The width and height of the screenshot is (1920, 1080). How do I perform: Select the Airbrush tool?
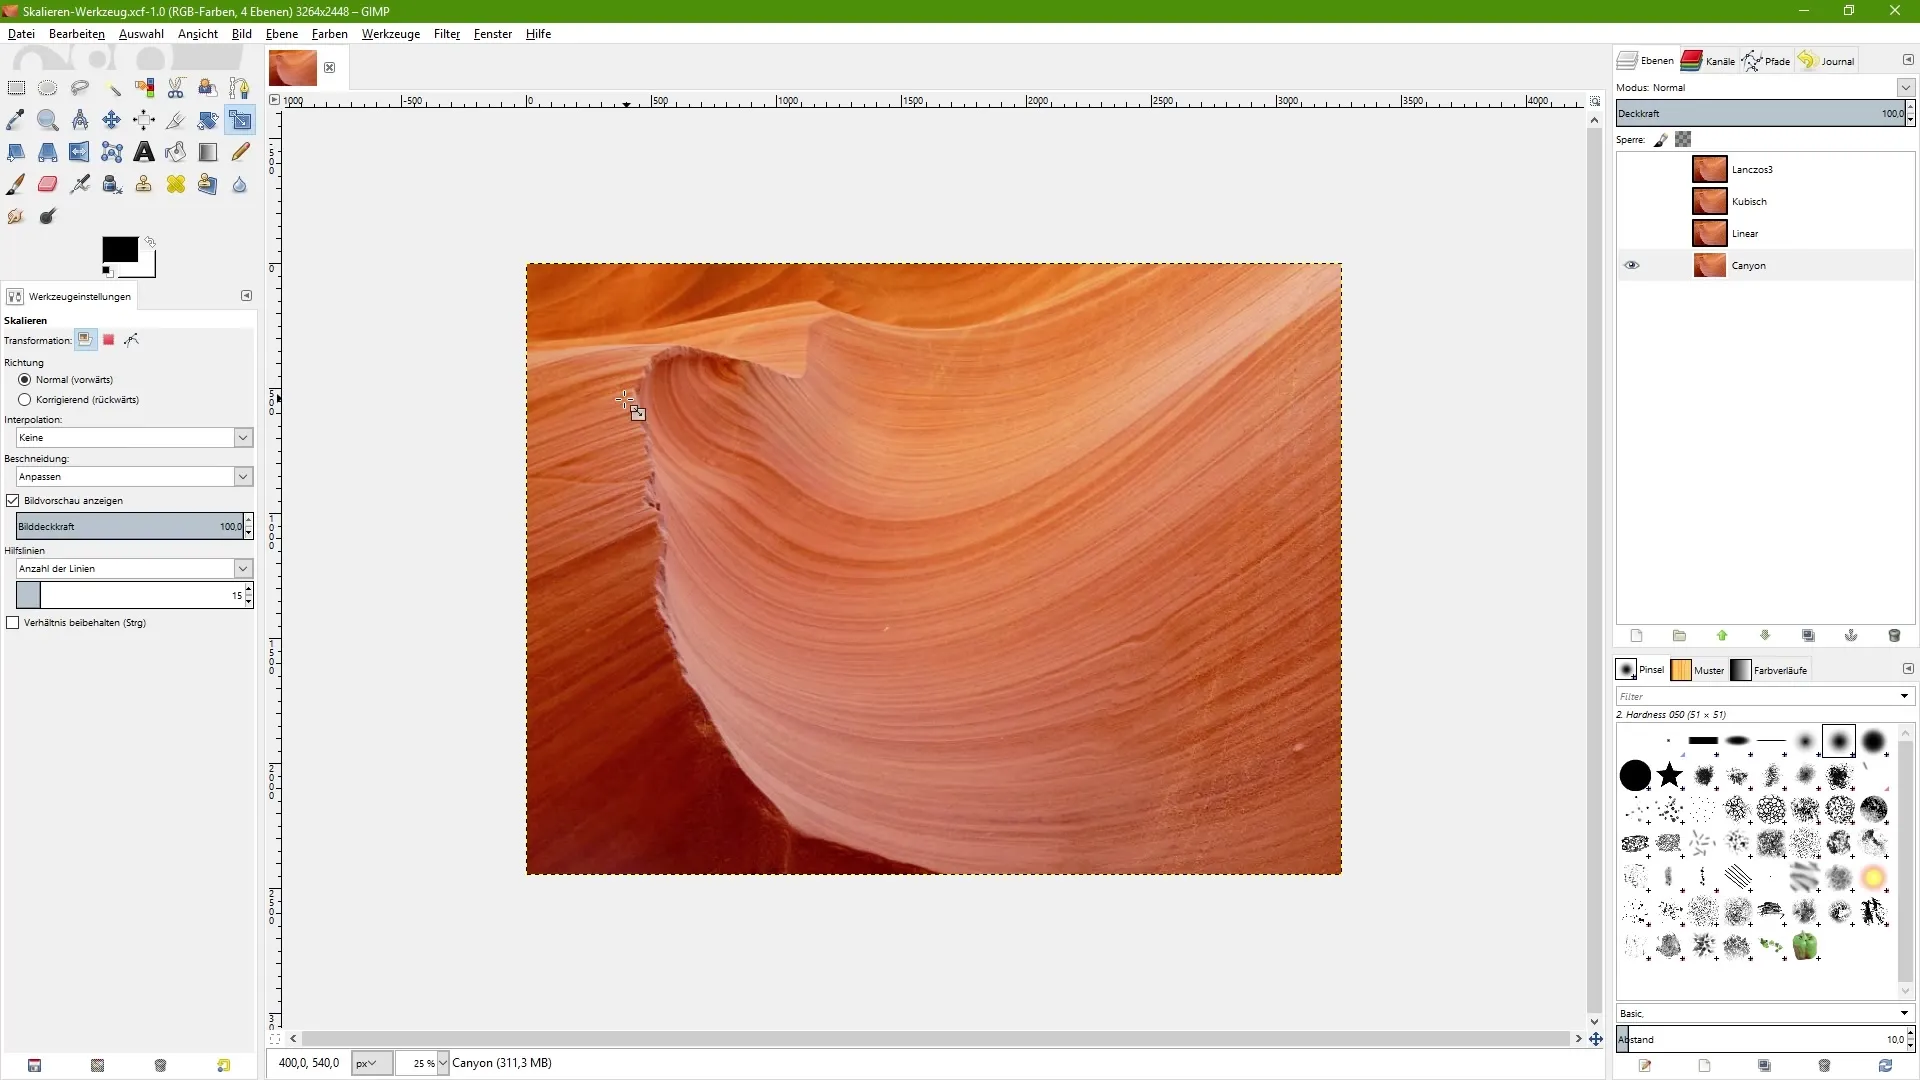[80, 184]
